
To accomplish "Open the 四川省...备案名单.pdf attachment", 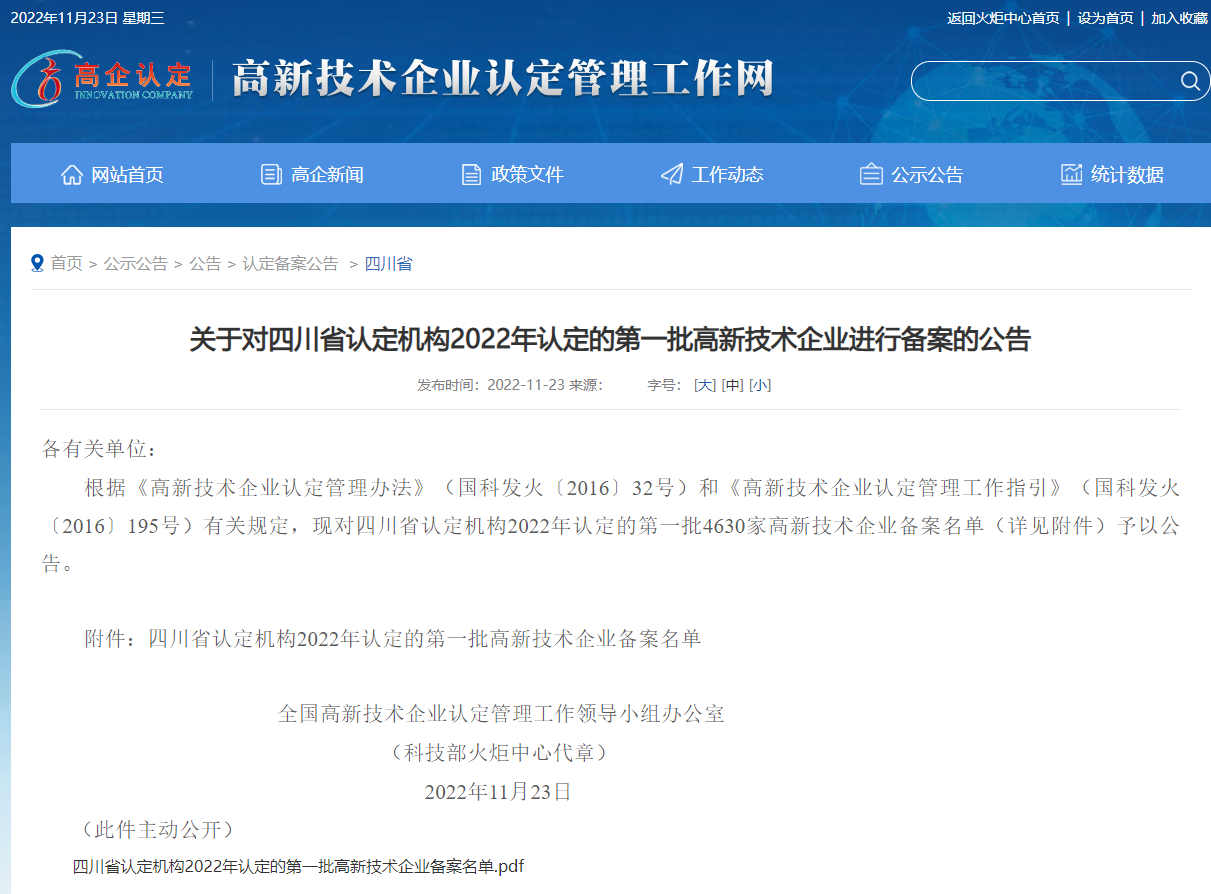I will point(298,866).
